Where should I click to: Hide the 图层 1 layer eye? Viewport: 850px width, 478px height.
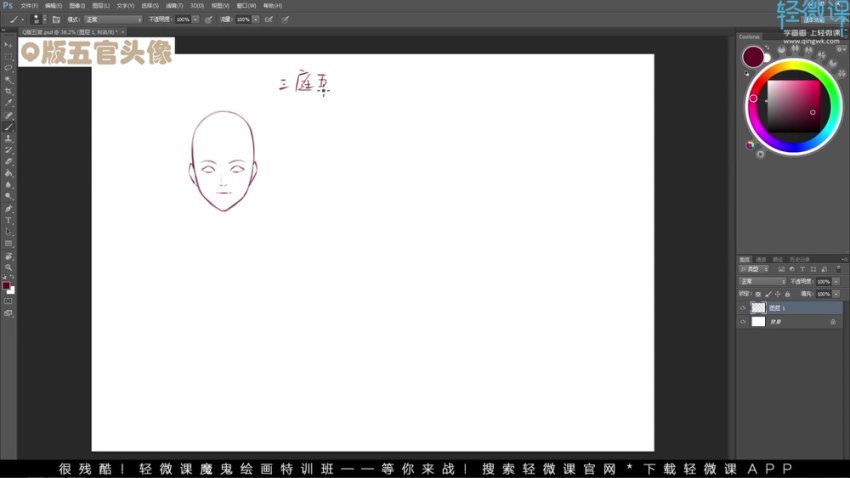click(743, 308)
